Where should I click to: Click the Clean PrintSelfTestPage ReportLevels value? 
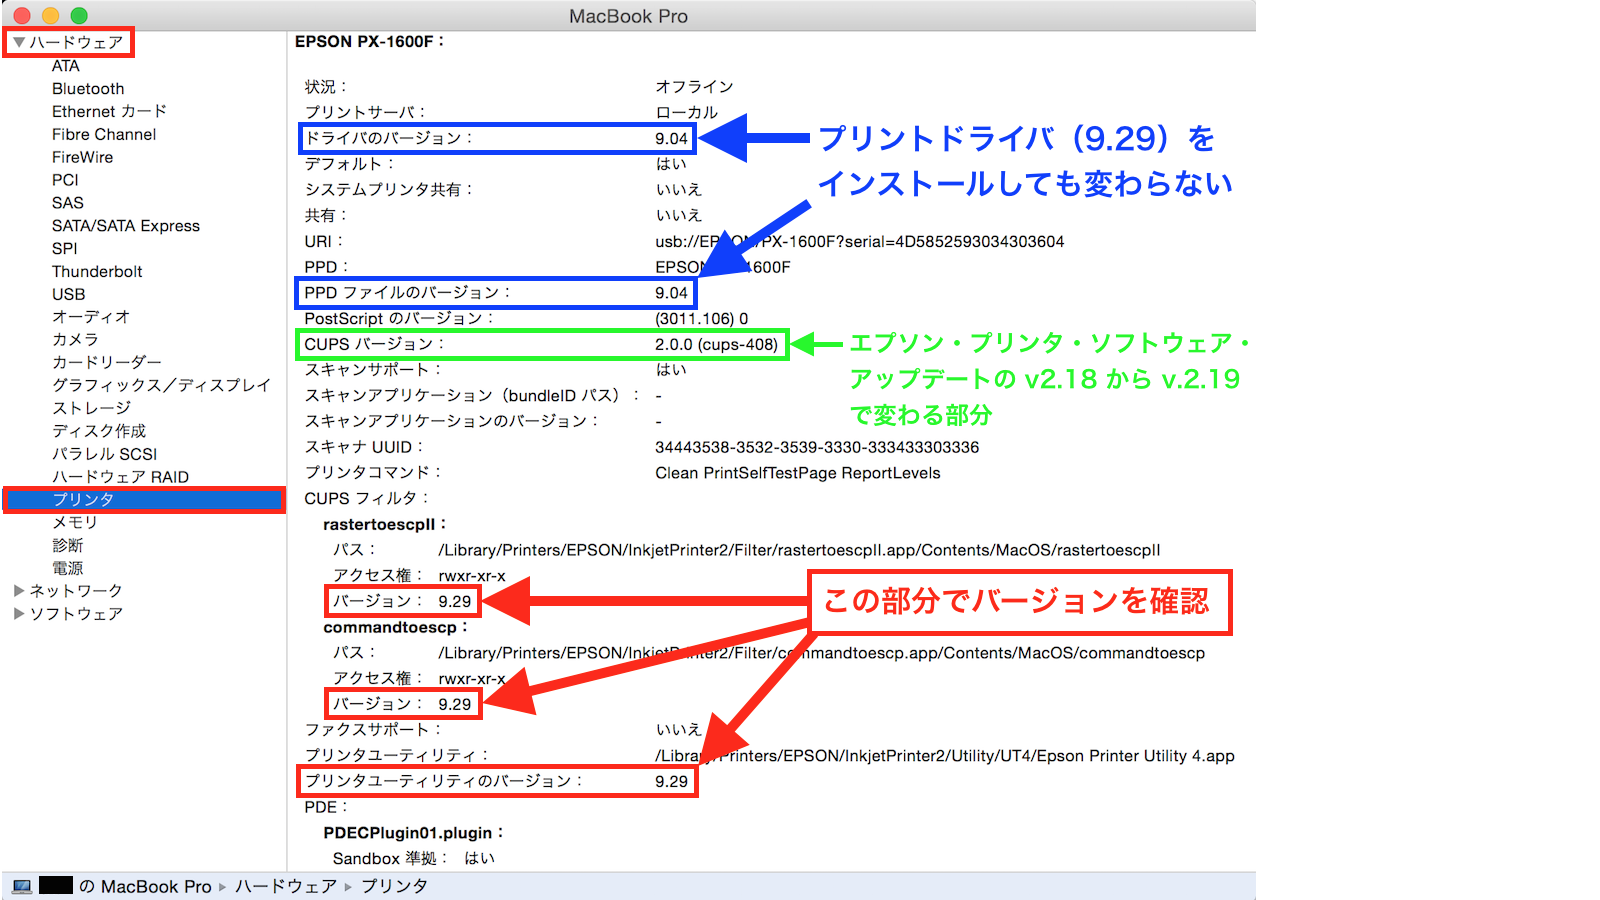tap(798, 473)
